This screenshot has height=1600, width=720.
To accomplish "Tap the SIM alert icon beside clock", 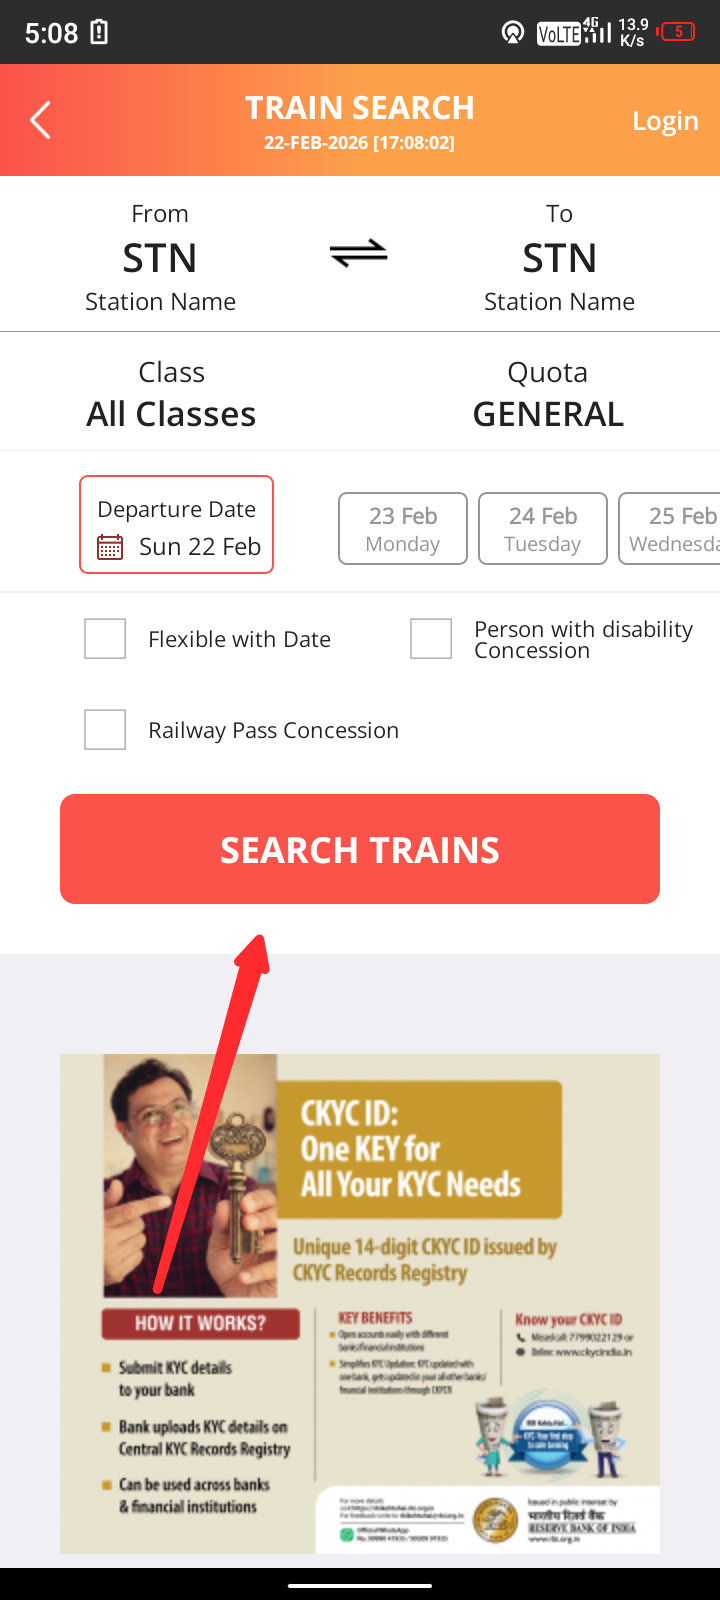I will click(x=99, y=32).
